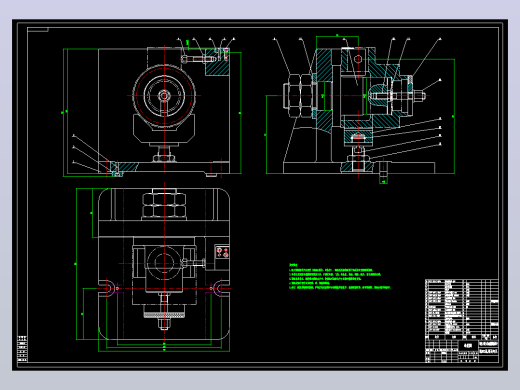
Task: Click the plan view at lower left
Action: coord(153,268)
